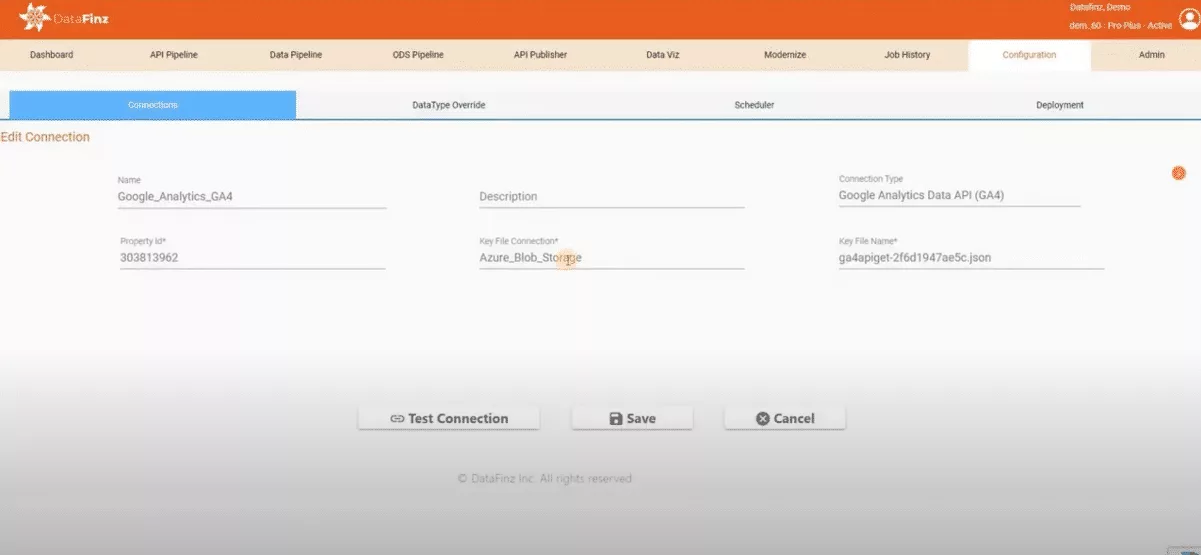Image resolution: width=1201 pixels, height=555 pixels.
Task: Open Job History tab
Action: pyautogui.click(x=907, y=55)
